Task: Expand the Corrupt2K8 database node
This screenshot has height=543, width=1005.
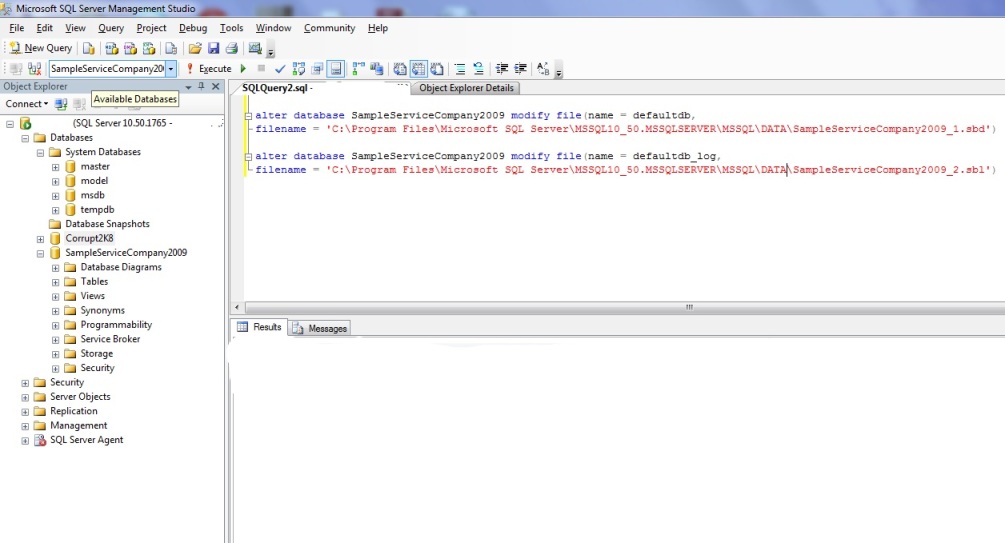Action: [41, 239]
